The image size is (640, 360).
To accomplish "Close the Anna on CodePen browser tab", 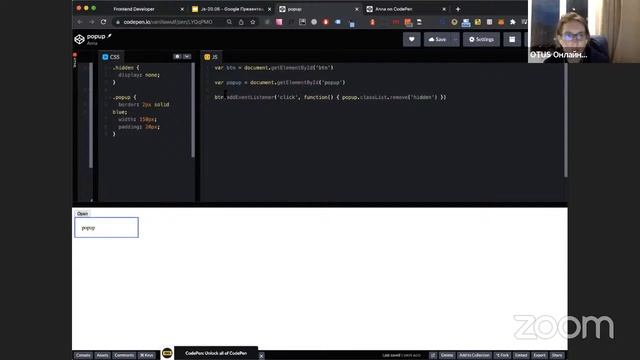I will click(x=444, y=9).
